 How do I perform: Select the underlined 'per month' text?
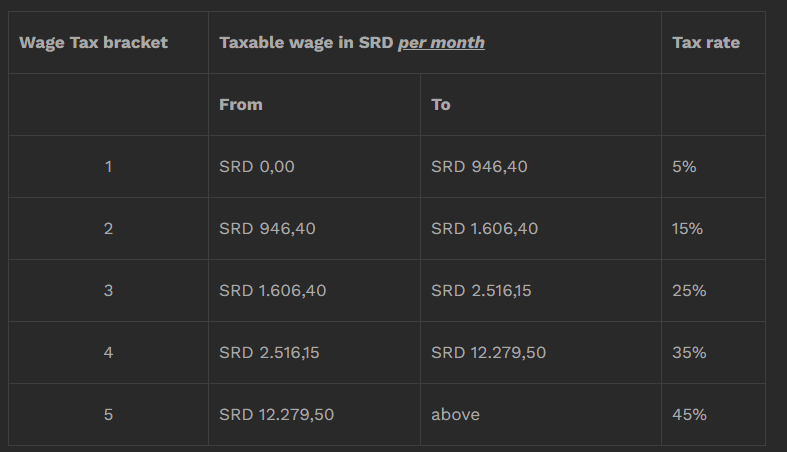pyautogui.click(x=441, y=43)
